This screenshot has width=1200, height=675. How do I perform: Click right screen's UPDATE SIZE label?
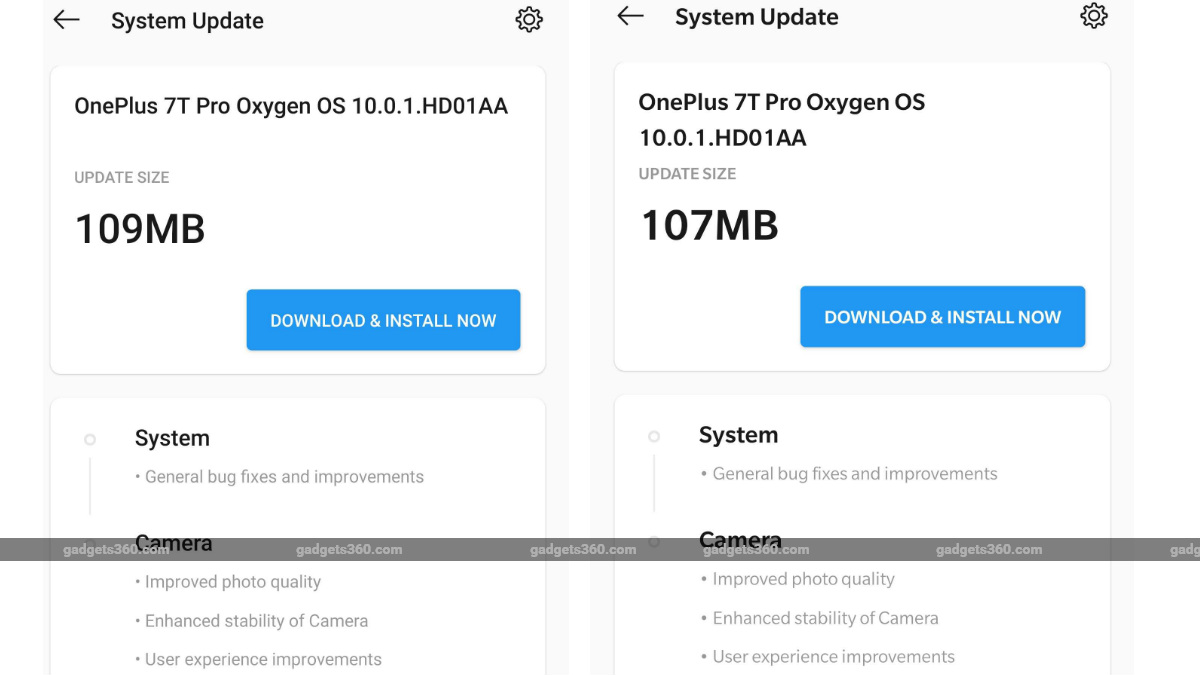pyautogui.click(x=687, y=174)
